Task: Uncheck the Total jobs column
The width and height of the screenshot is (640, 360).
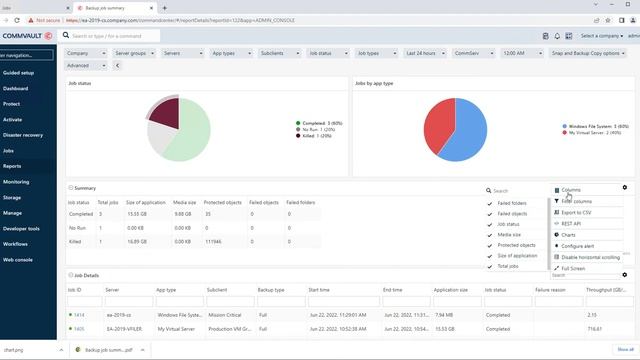Action: [489, 267]
